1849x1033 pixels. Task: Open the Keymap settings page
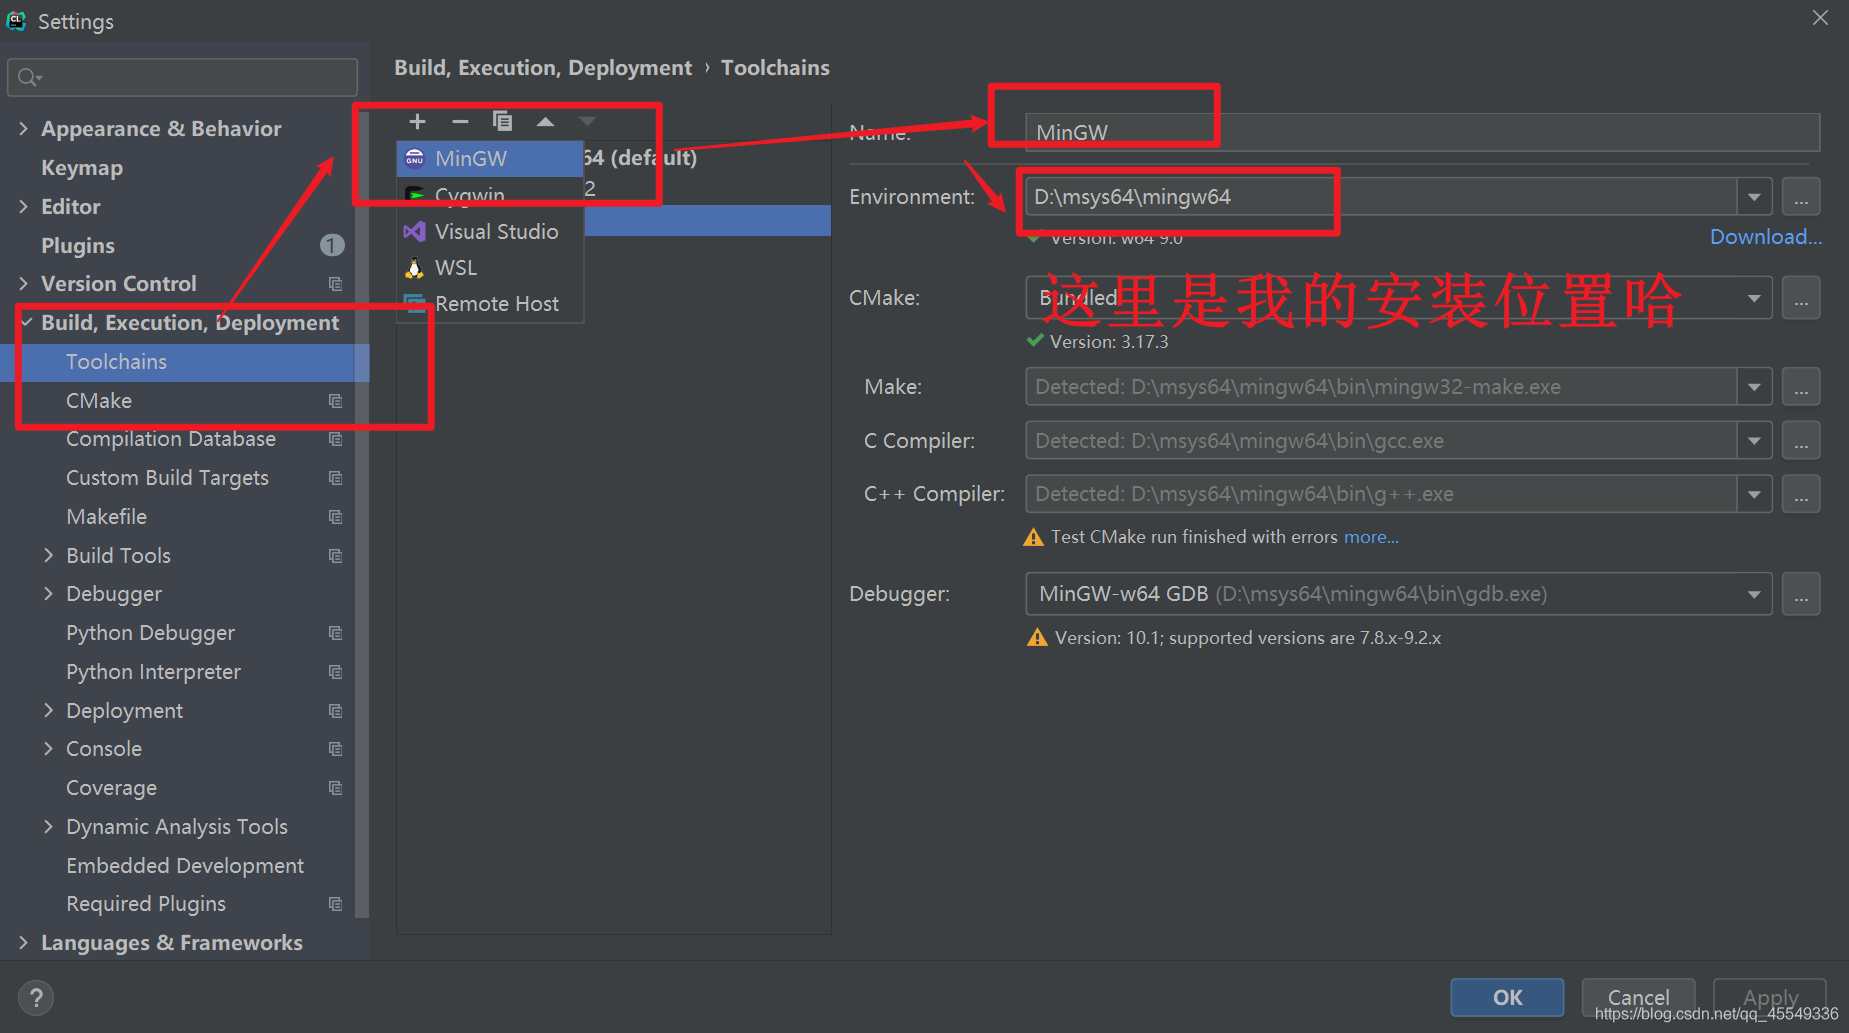(82, 167)
